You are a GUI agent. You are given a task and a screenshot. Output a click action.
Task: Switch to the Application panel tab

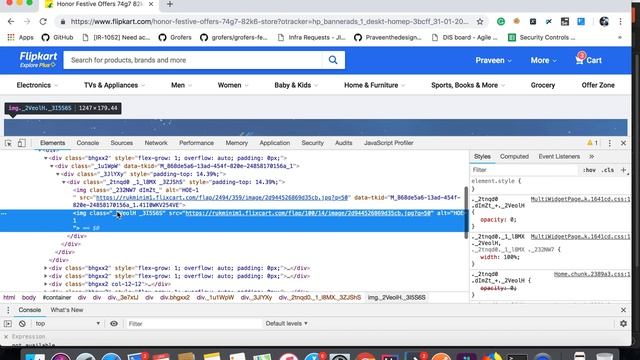pyautogui.click(x=275, y=143)
